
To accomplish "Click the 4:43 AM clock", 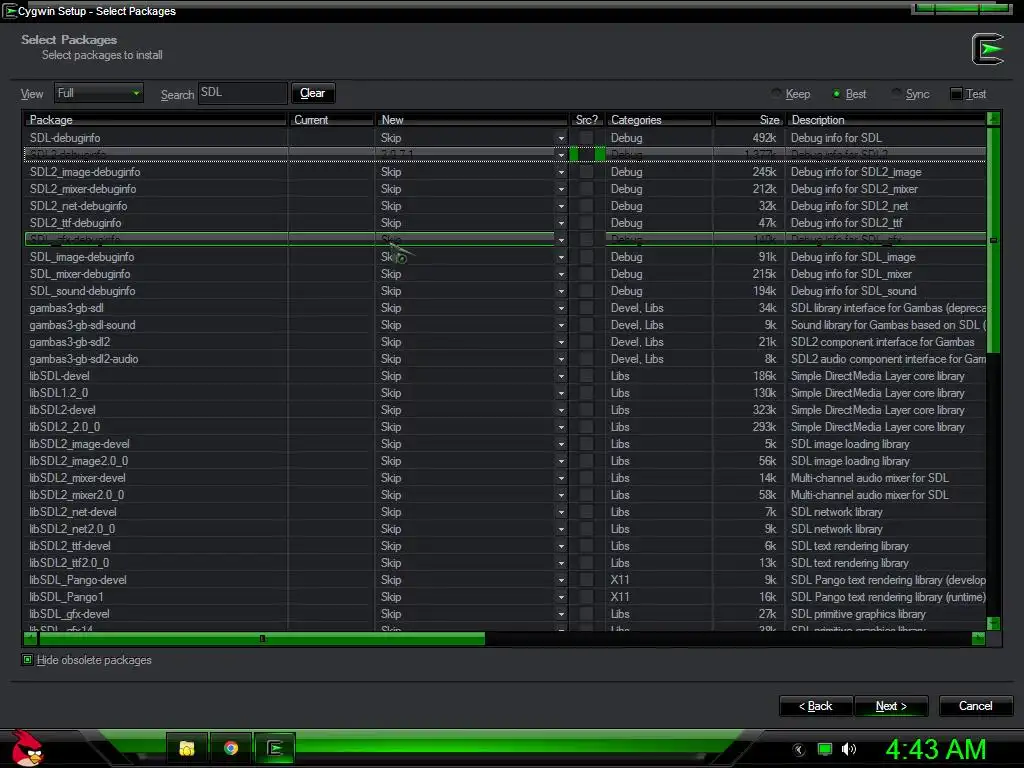I will tap(936, 749).
